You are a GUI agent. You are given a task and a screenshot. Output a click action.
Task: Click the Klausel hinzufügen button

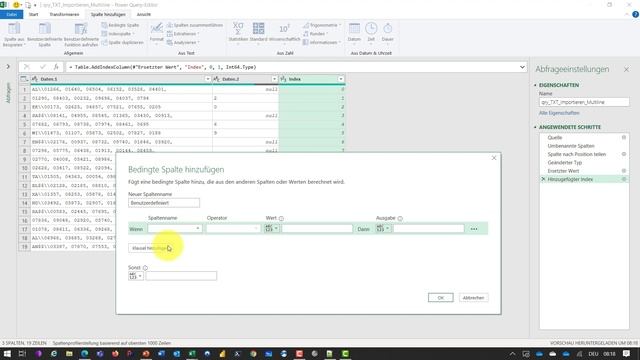(x=151, y=248)
